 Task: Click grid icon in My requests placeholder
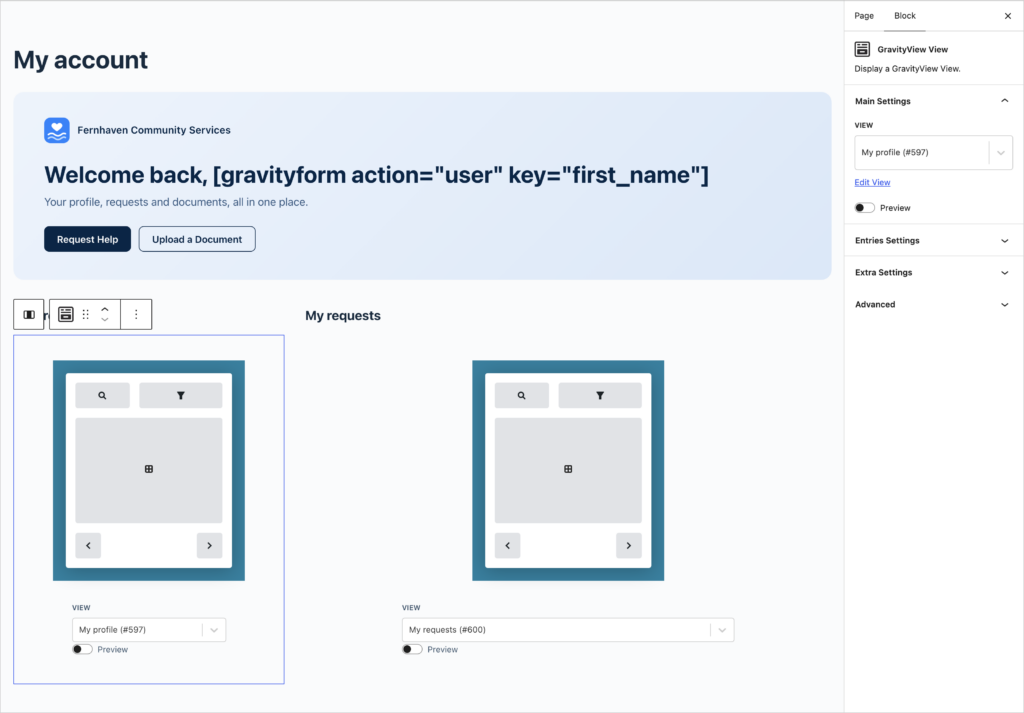pyautogui.click(x=568, y=469)
